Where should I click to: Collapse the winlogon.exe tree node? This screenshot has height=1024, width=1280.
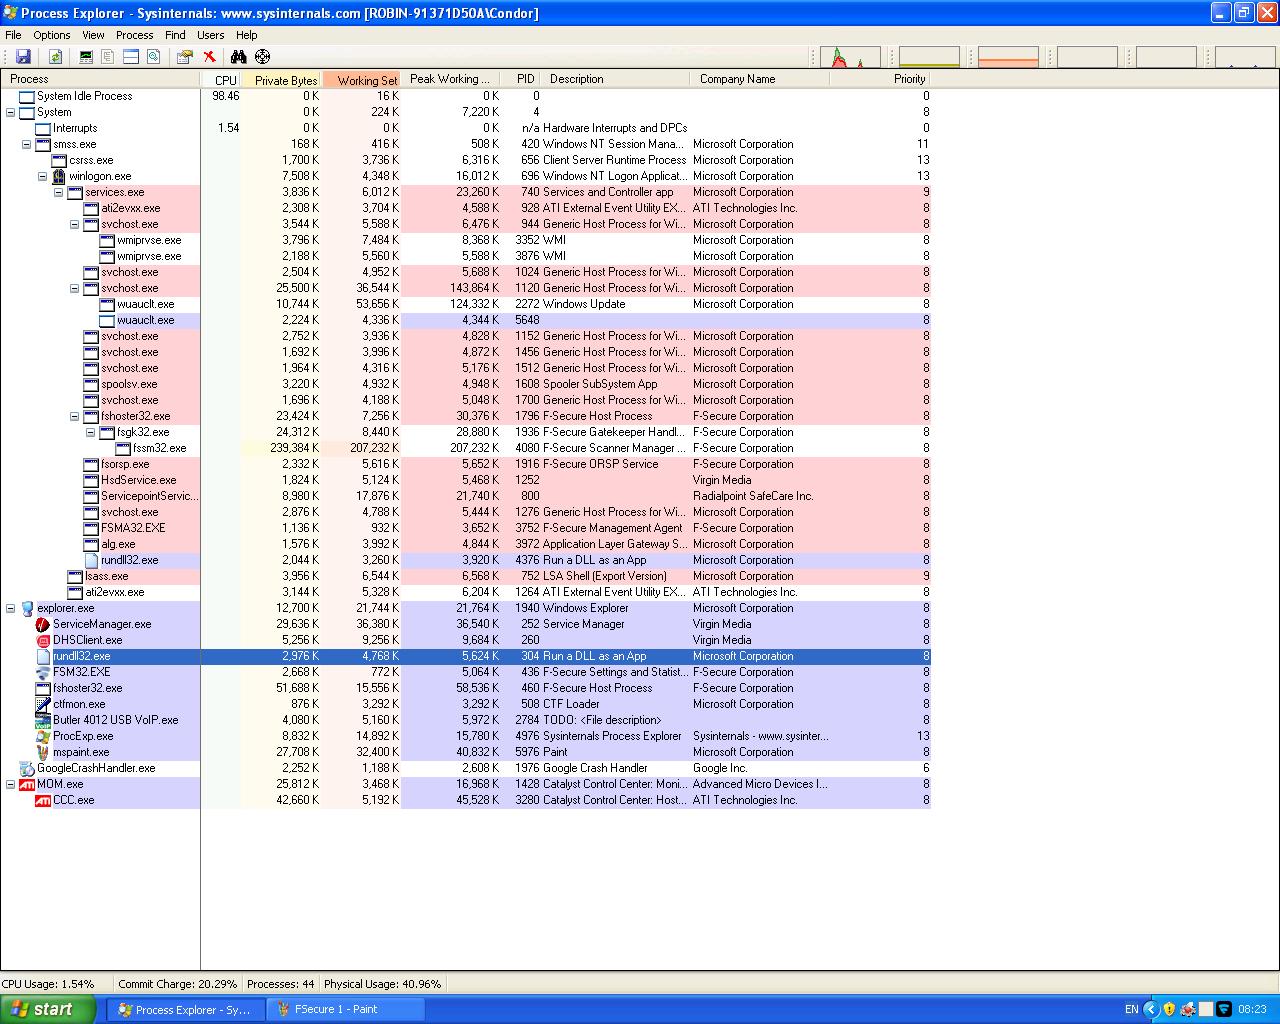coord(43,176)
